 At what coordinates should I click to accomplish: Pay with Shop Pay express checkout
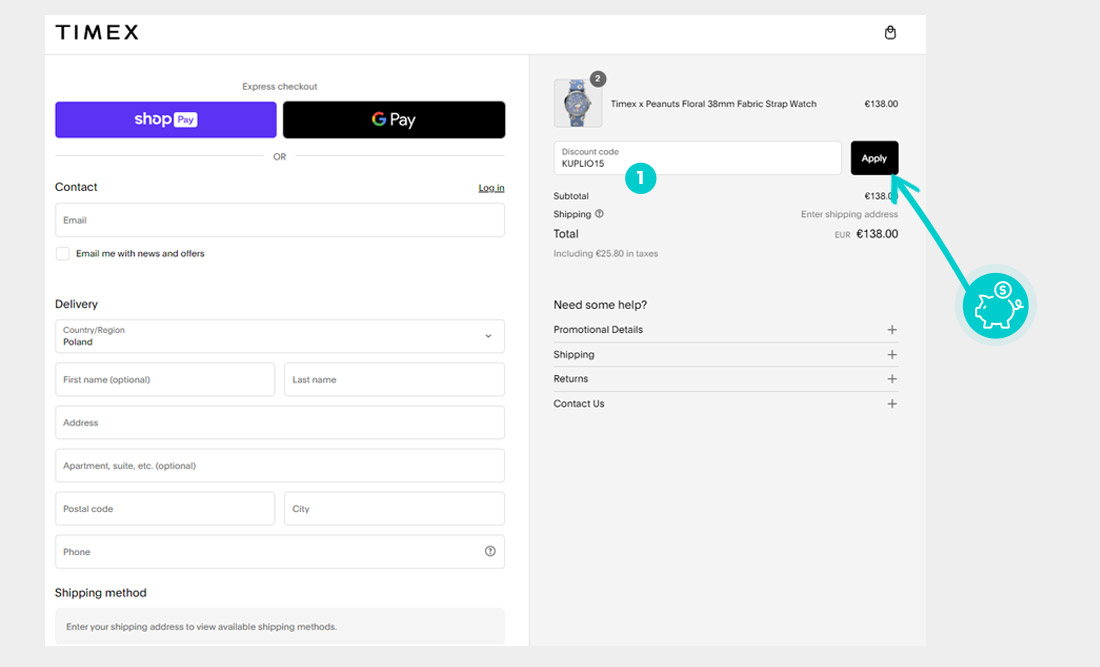166,120
